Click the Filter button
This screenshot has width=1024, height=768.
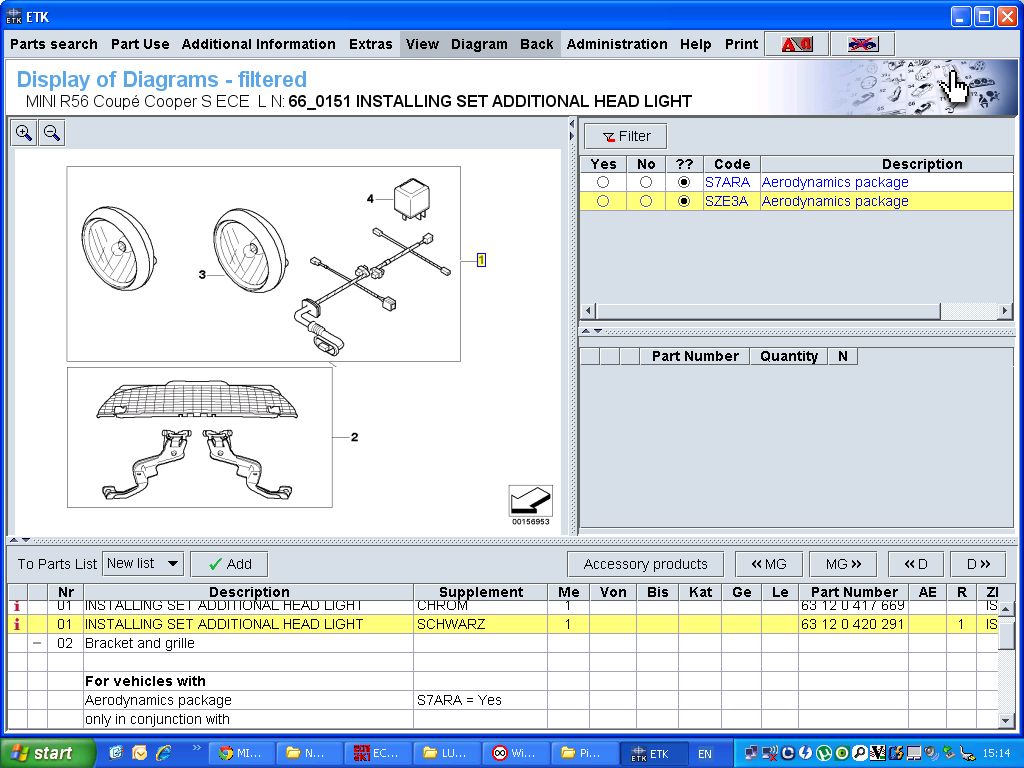tap(626, 136)
